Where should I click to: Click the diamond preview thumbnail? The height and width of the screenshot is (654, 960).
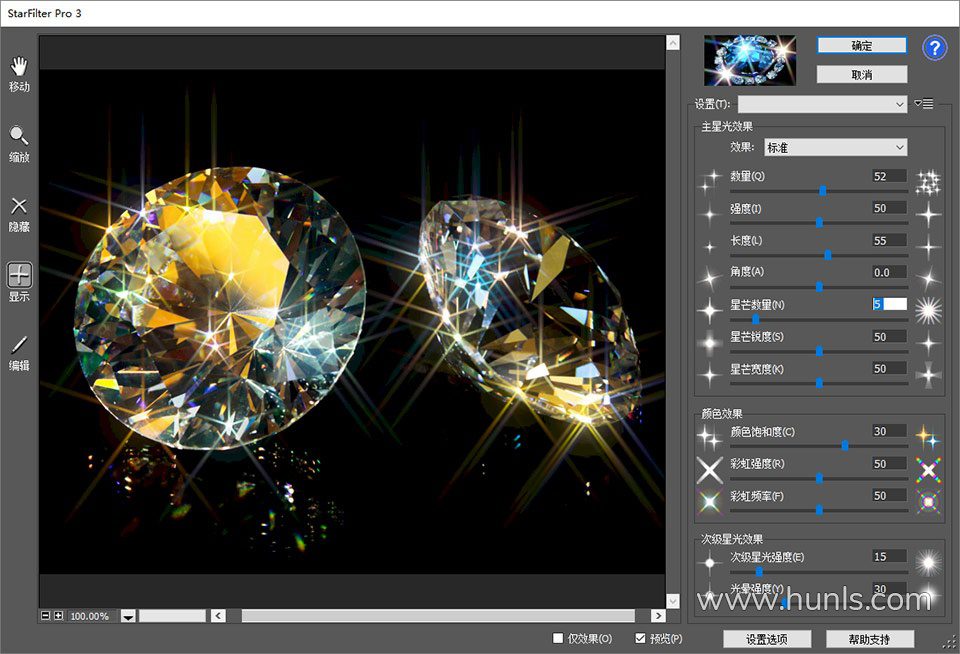pyautogui.click(x=750, y=60)
